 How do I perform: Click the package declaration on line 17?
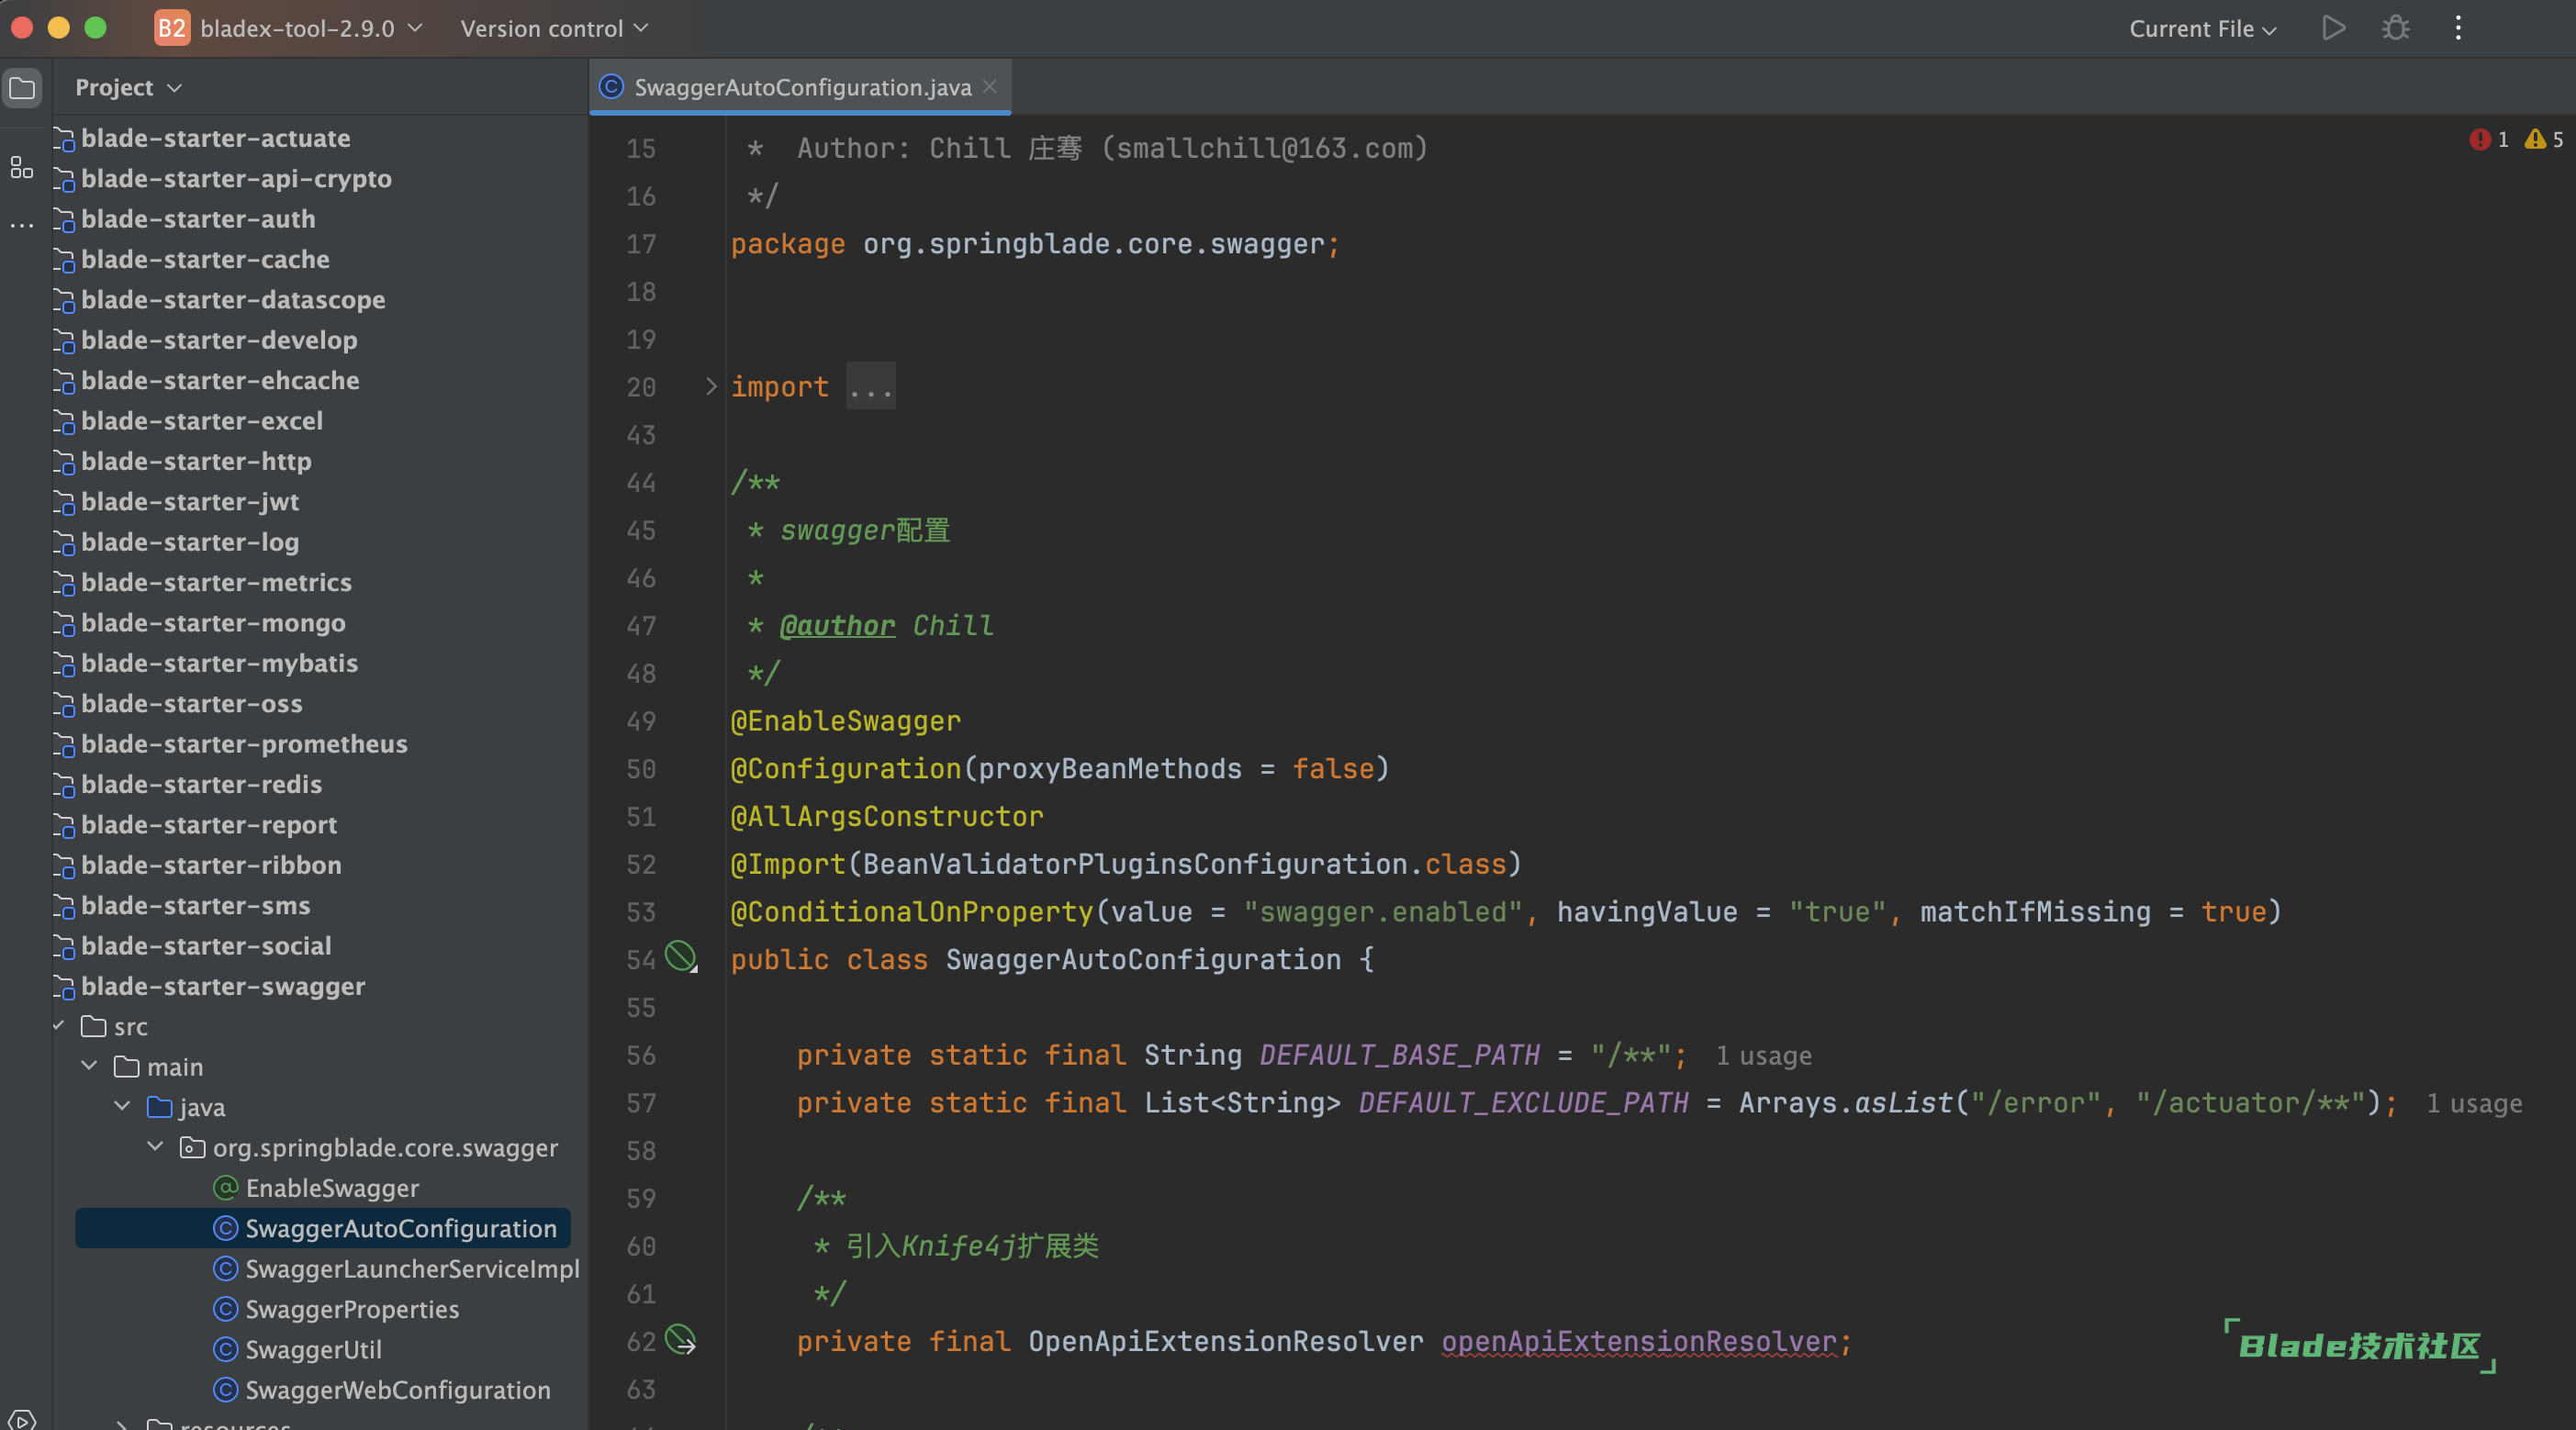(1034, 244)
